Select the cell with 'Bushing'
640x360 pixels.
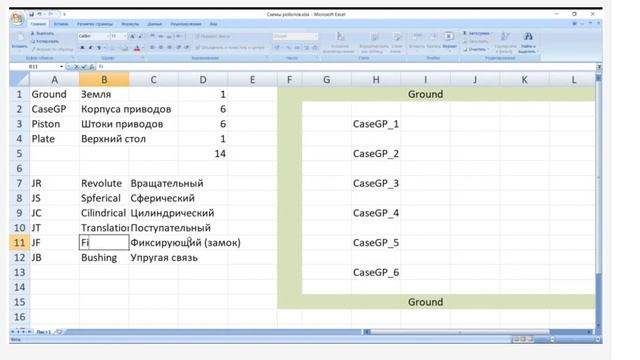click(x=104, y=258)
